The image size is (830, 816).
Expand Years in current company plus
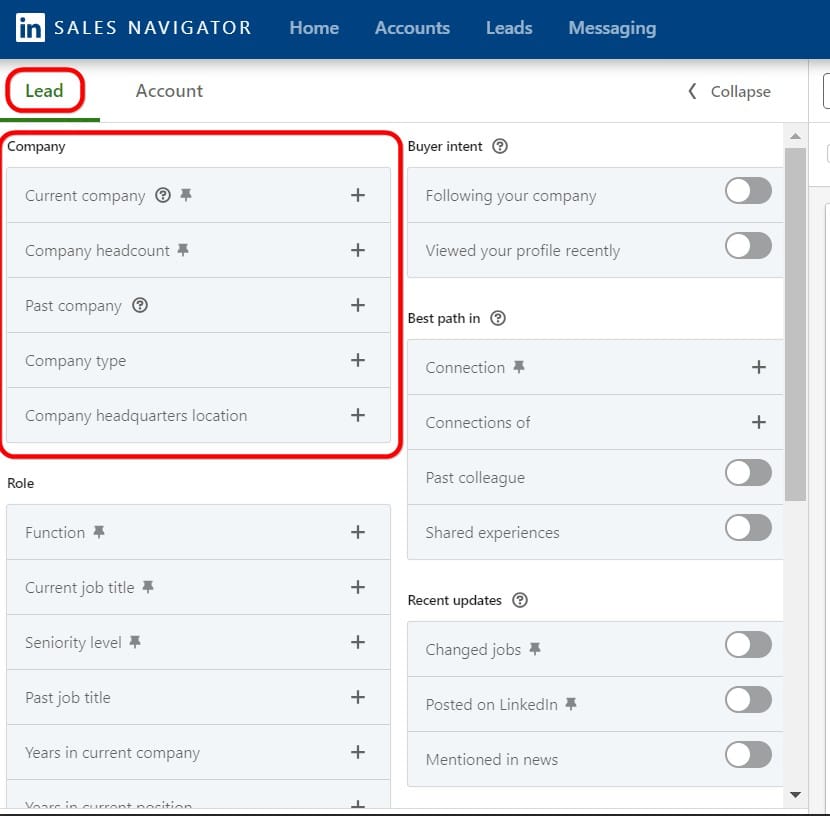point(358,752)
